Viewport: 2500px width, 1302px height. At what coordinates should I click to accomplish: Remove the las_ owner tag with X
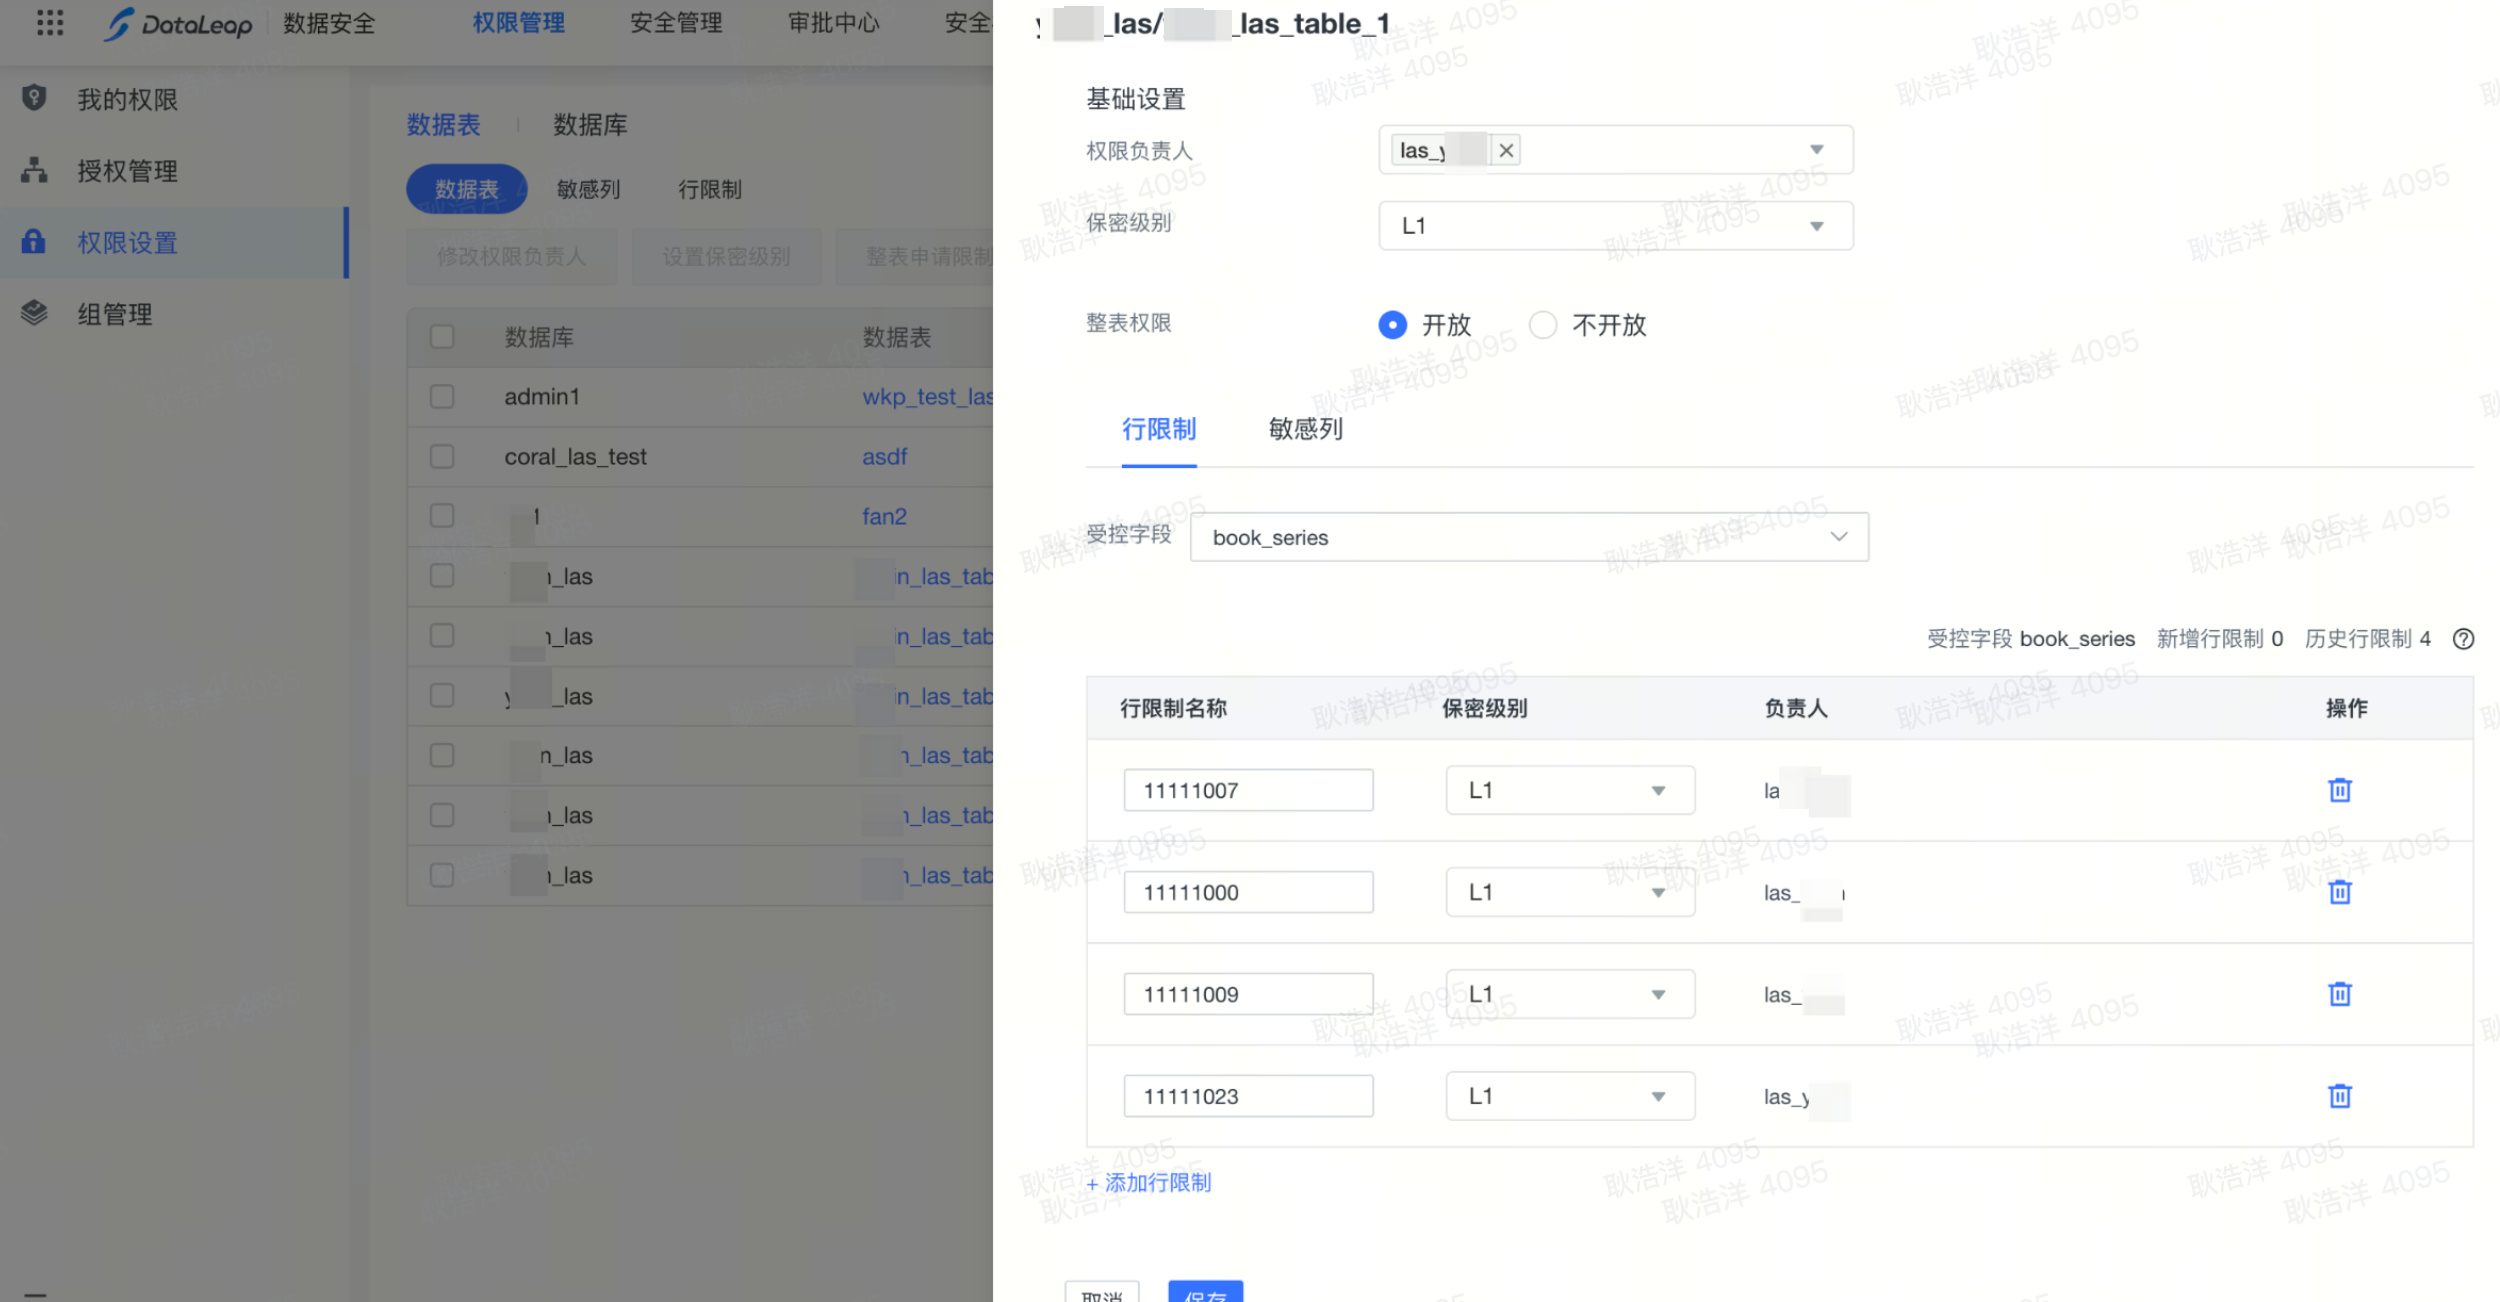(1506, 150)
